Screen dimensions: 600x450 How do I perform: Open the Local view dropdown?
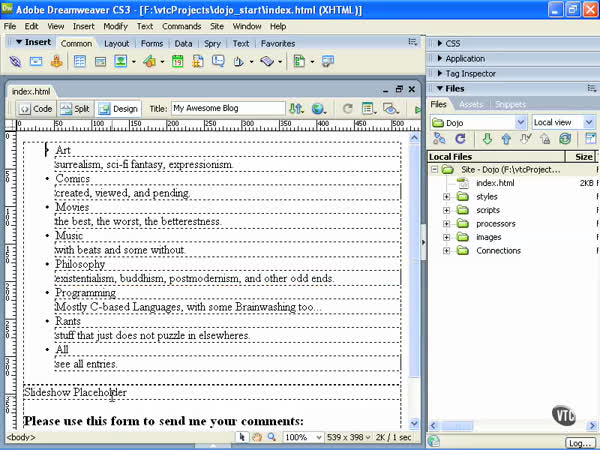(x=563, y=122)
